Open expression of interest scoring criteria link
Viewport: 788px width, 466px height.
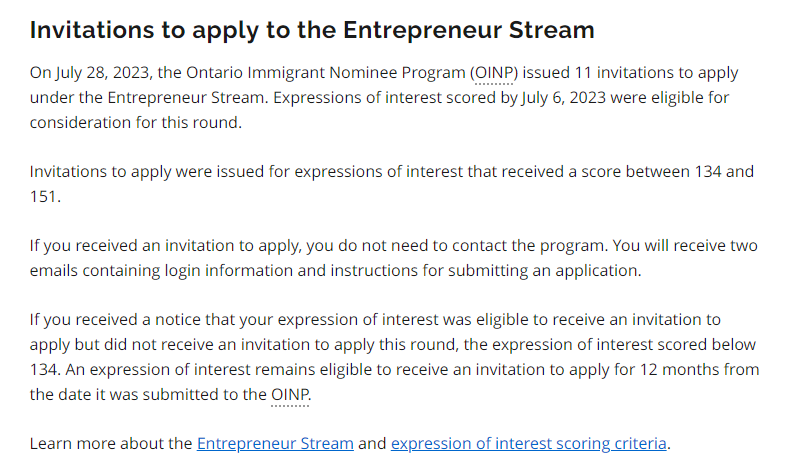[x=529, y=443]
